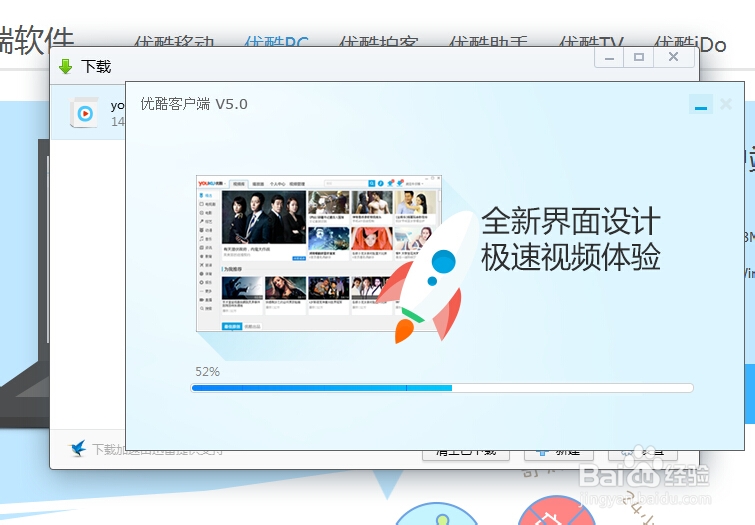Close the 优酷客户端 V5.0 installer window
The height and width of the screenshot is (525, 755).
(726, 104)
